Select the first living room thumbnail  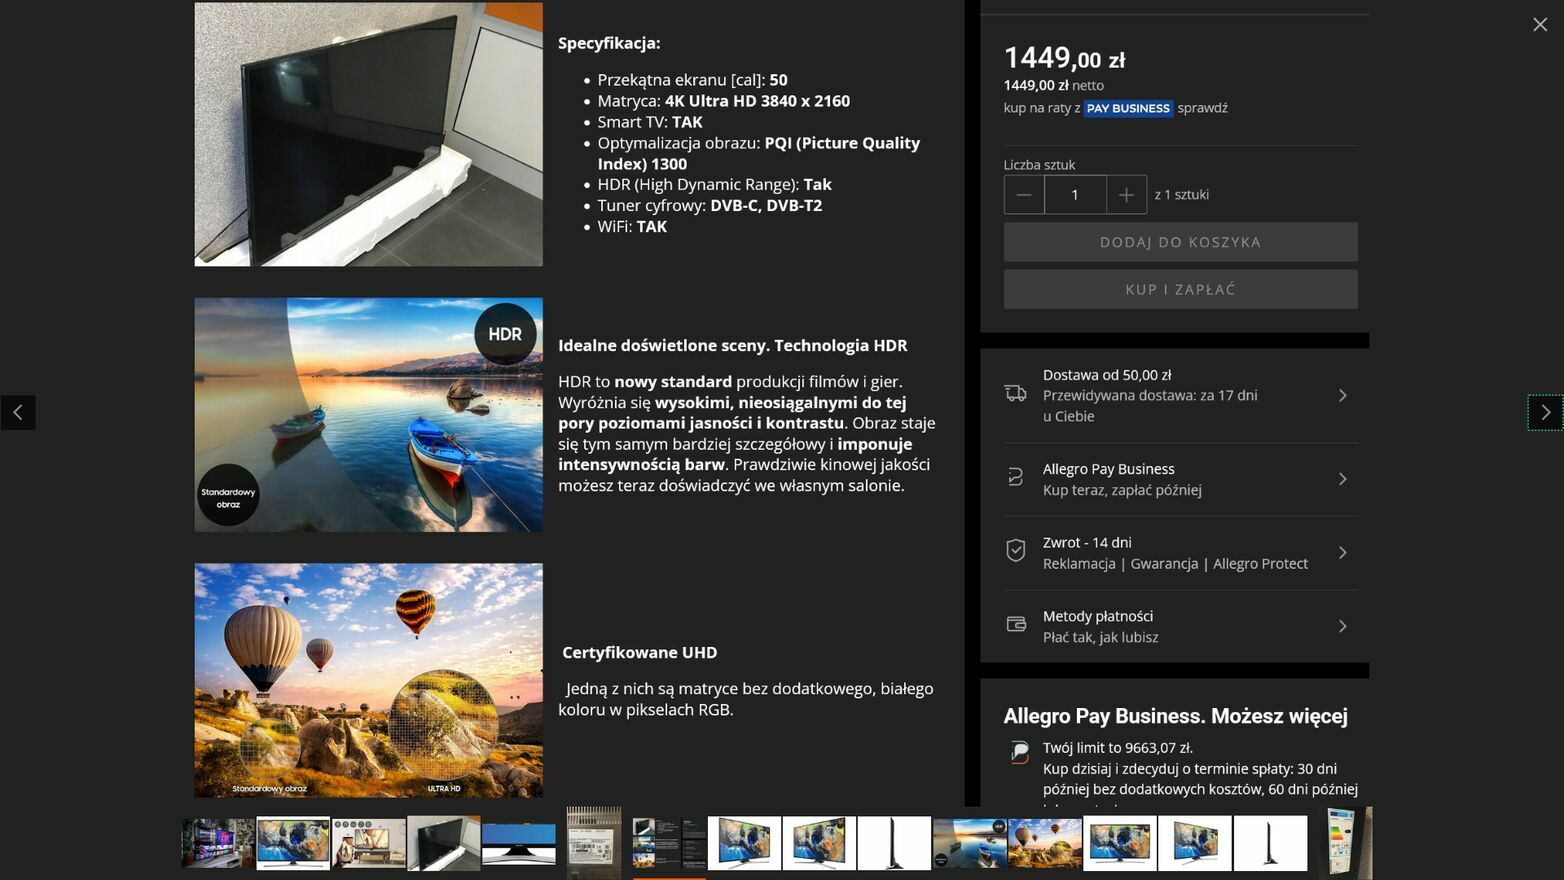coord(218,843)
